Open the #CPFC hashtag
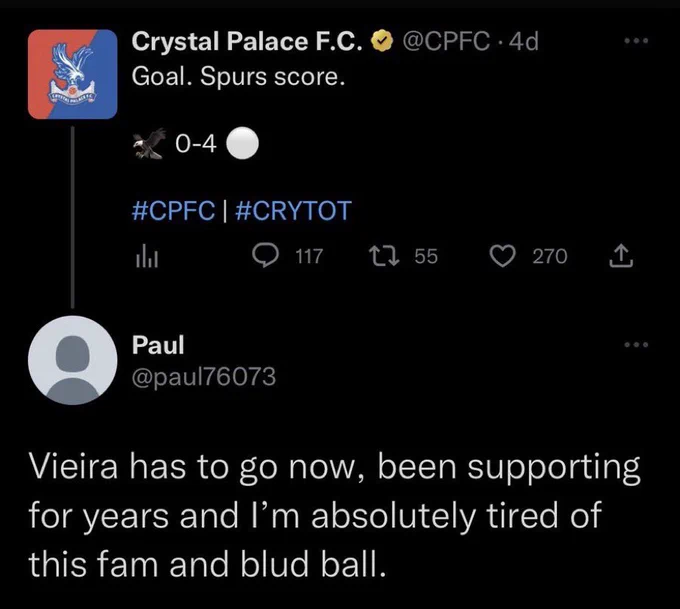 point(173,211)
